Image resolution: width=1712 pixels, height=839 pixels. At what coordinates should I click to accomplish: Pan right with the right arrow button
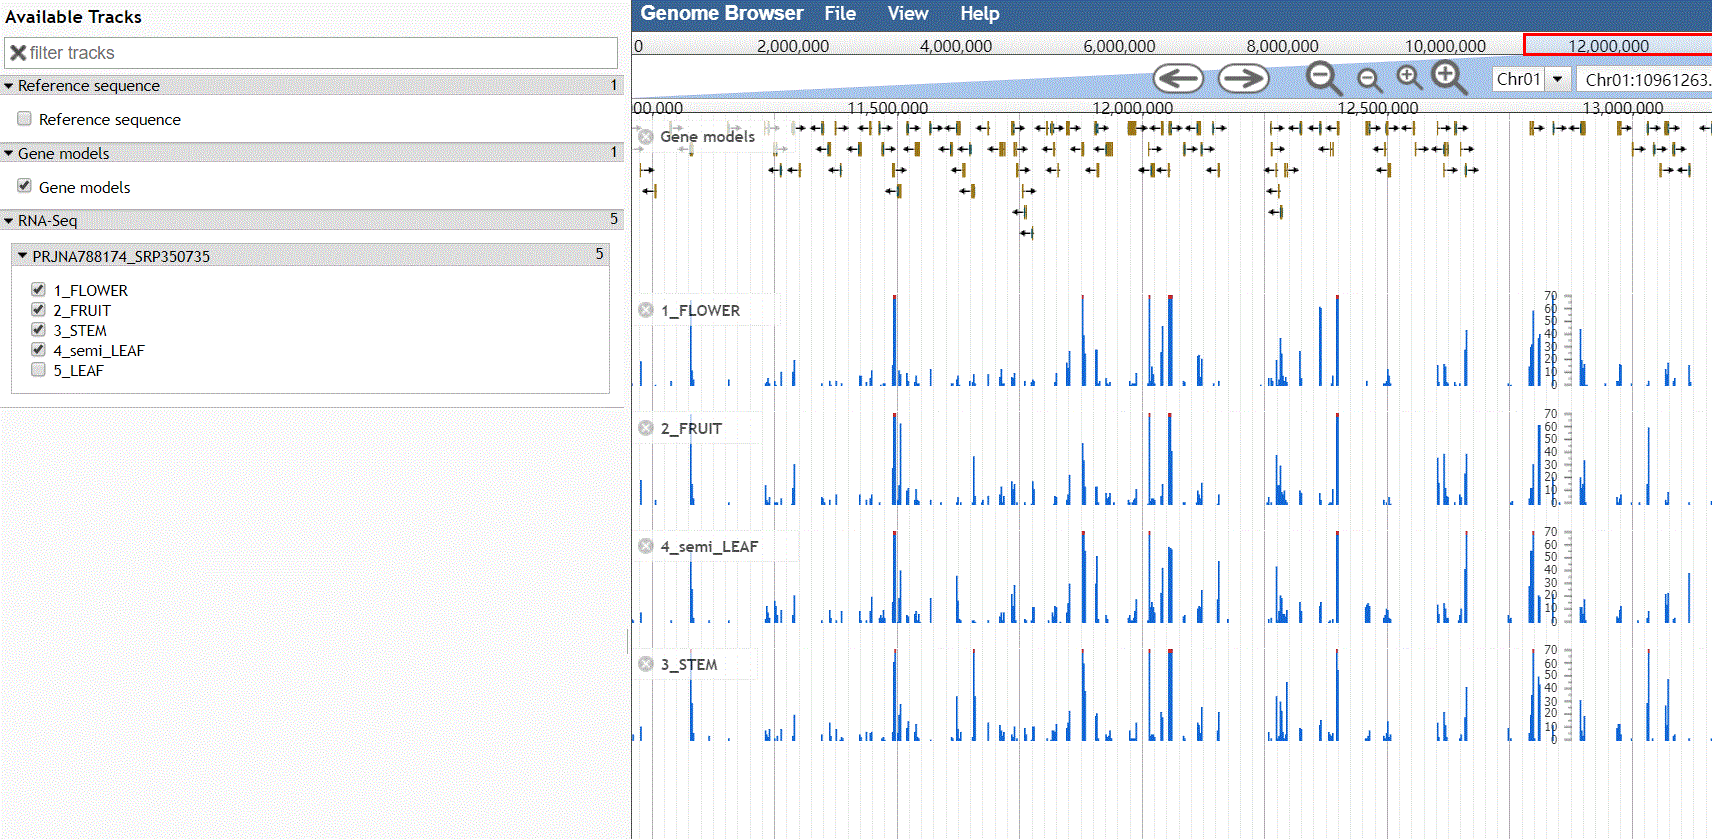click(x=1243, y=78)
